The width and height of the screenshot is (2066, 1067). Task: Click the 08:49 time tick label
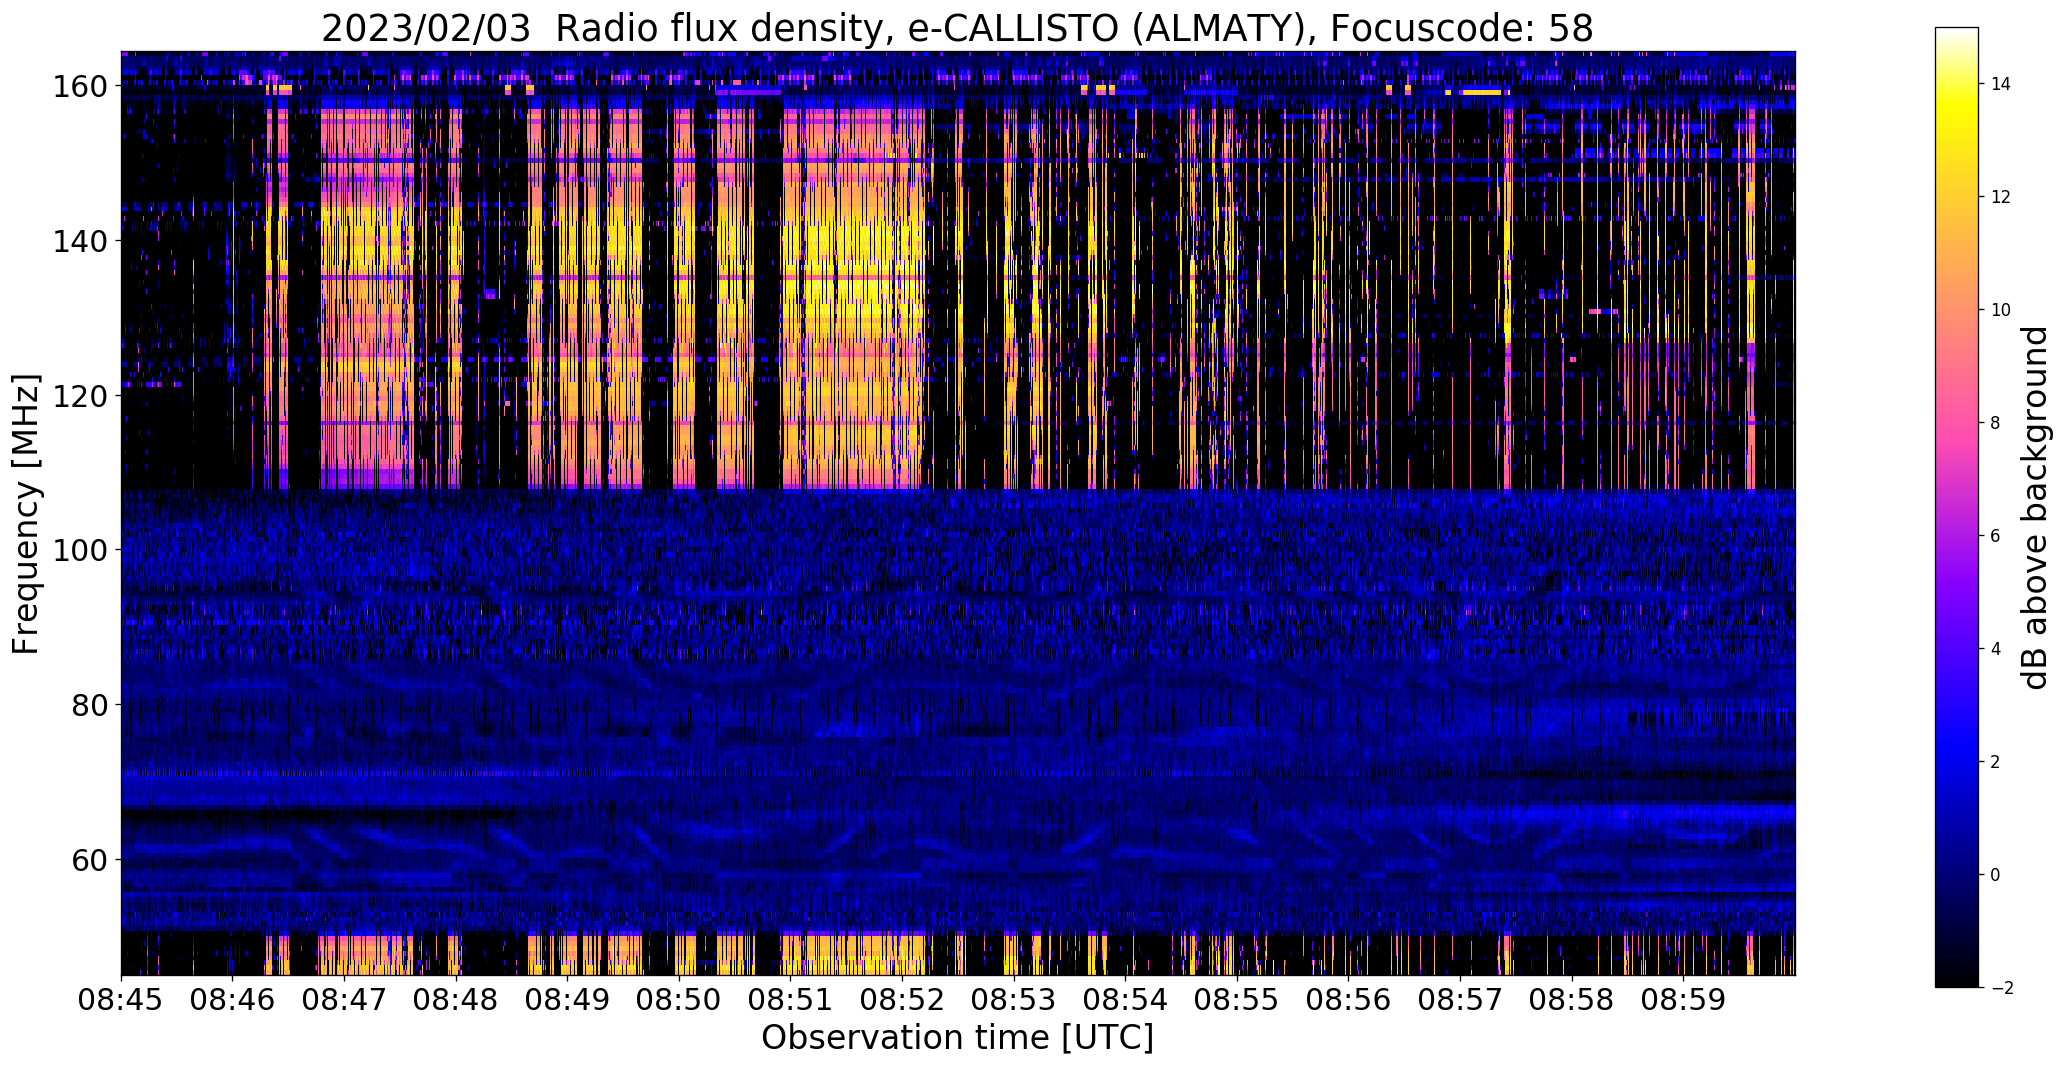[567, 1000]
